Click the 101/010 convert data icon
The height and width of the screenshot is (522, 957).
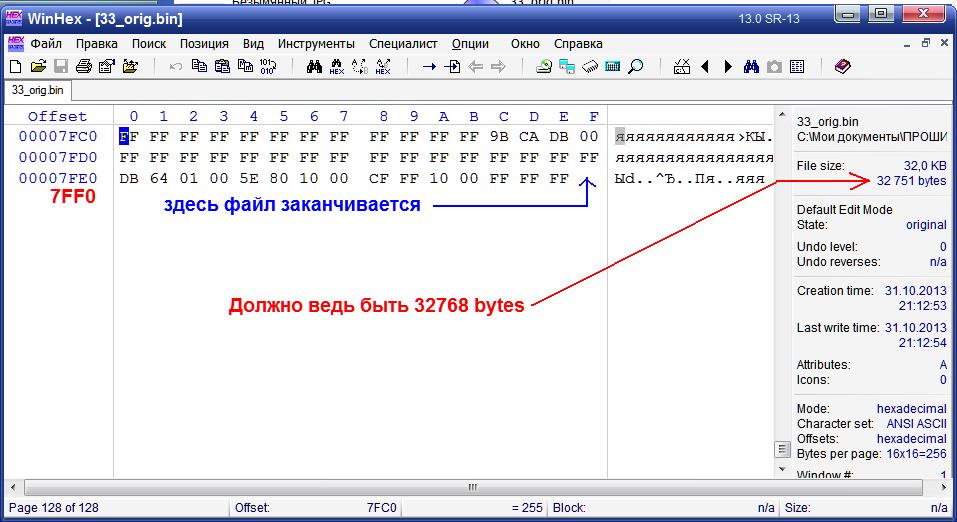[x=268, y=67]
